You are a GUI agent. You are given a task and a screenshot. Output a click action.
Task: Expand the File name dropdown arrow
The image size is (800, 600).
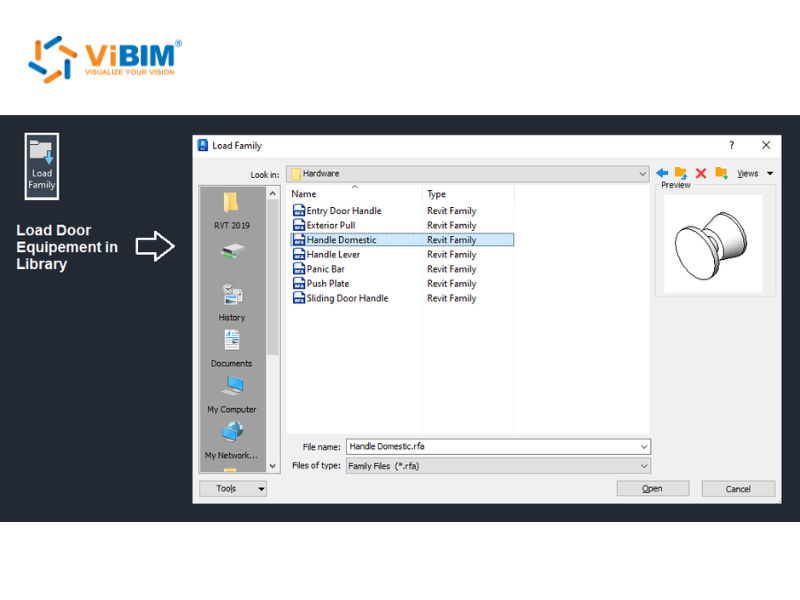644,447
